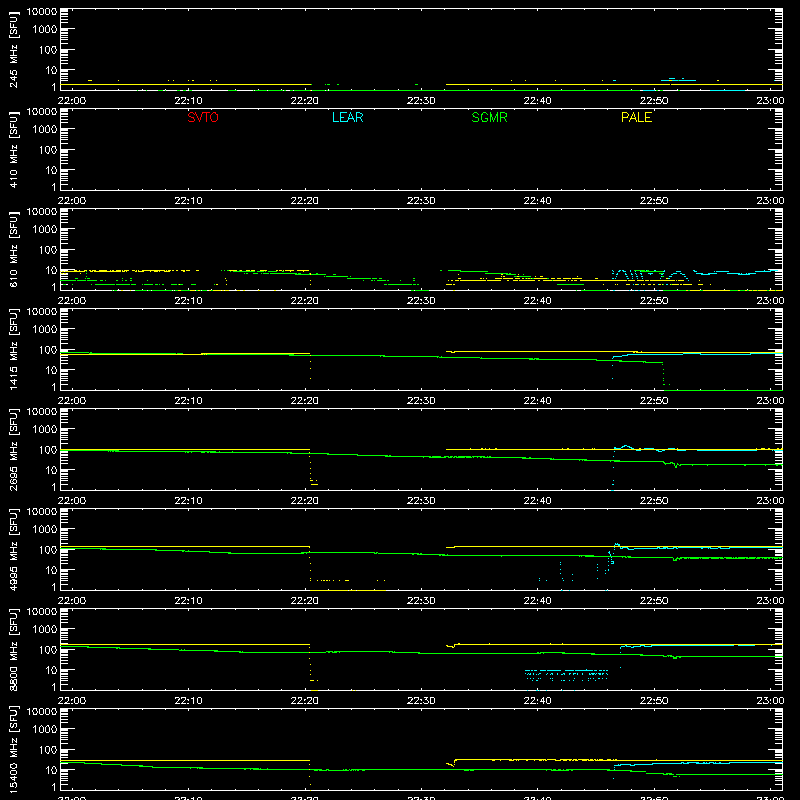
Task: Select the 15400 MHz [SFU] axis title
Action: tap(14, 749)
